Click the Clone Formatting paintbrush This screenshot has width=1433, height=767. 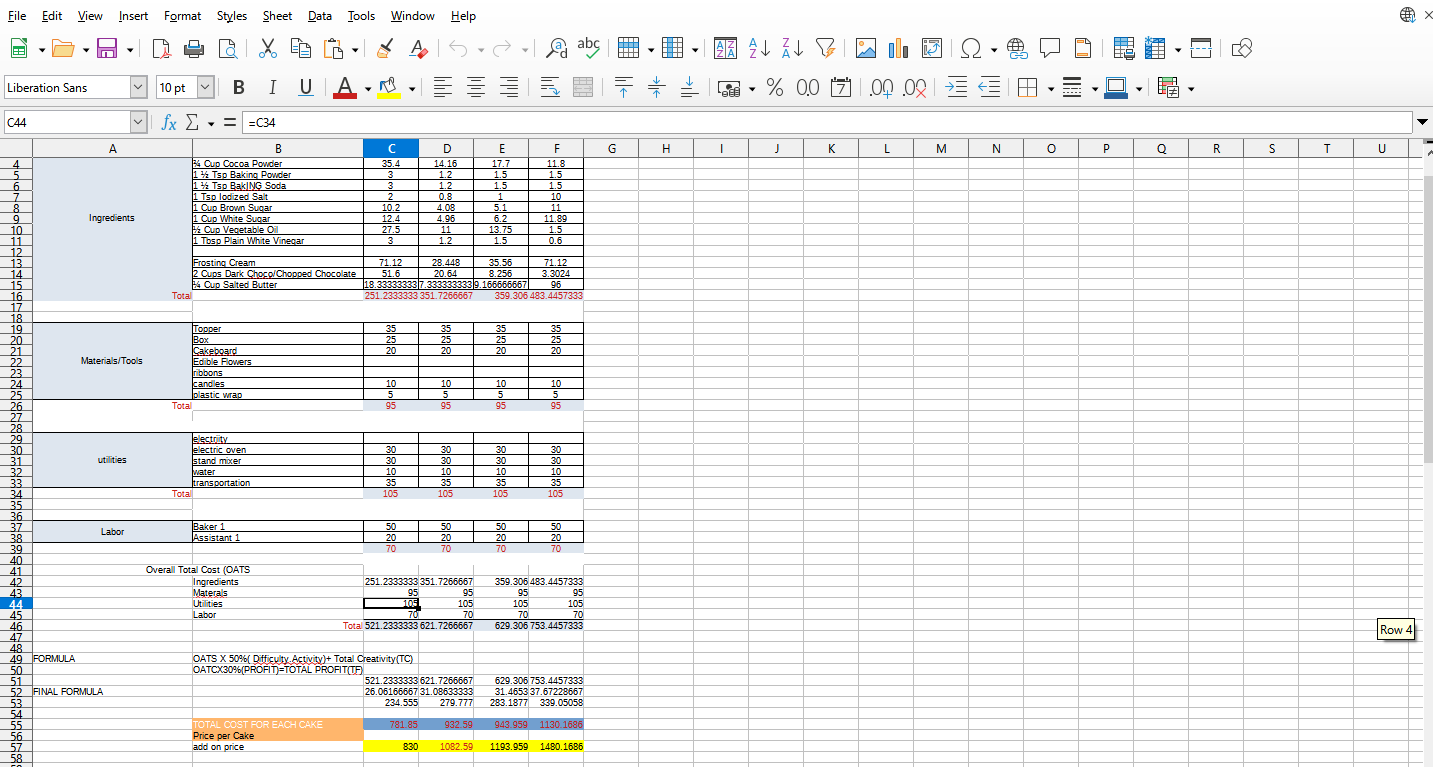tap(385, 48)
